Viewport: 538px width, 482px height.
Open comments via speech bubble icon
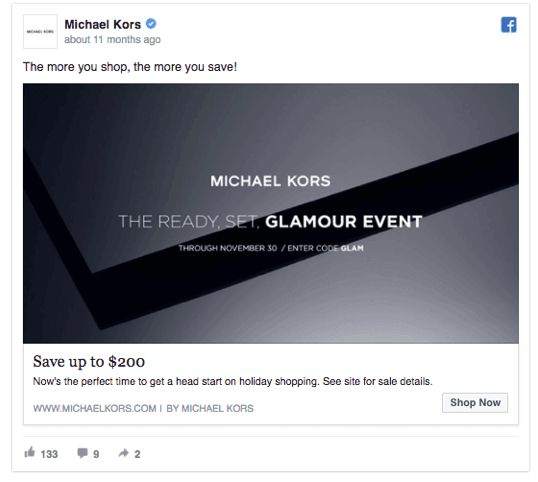(82, 453)
